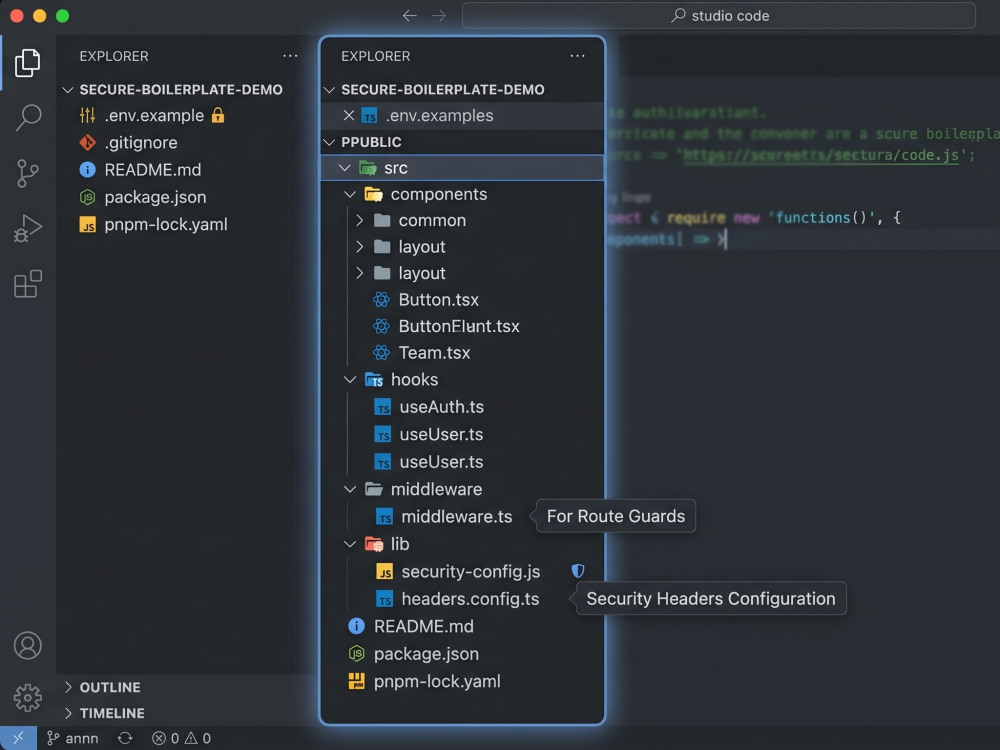Collapse the src folder
The image size is (1000, 750).
[x=345, y=168]
